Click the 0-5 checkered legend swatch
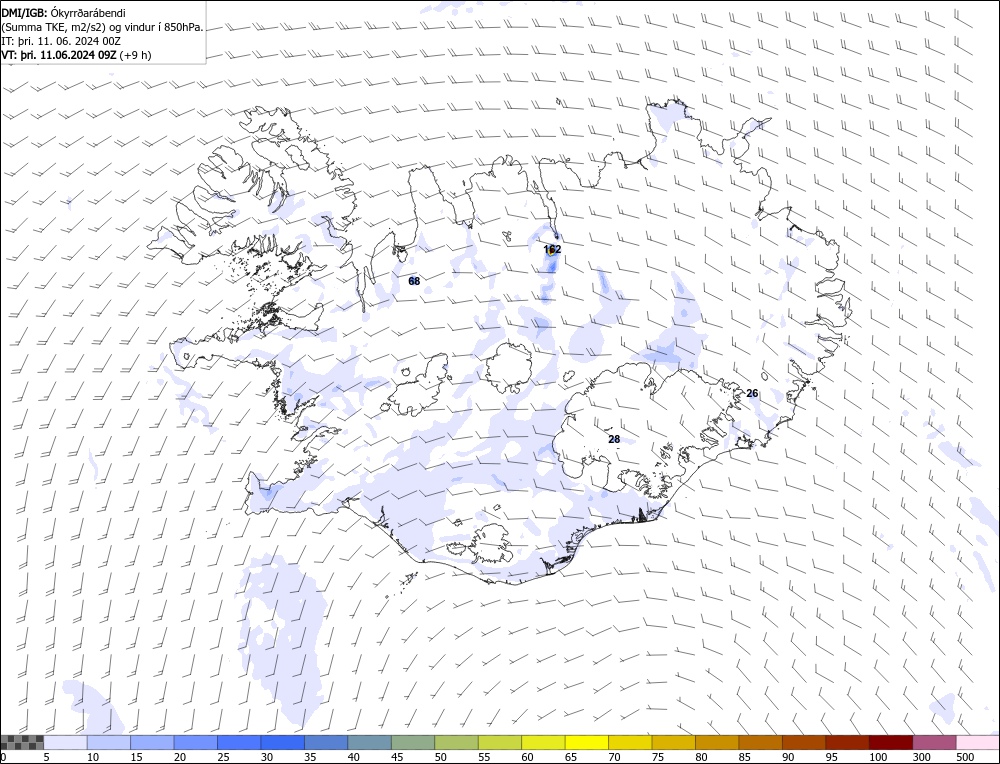The height and width of the screenshot is (764, 1000). [x=22, y=742]
